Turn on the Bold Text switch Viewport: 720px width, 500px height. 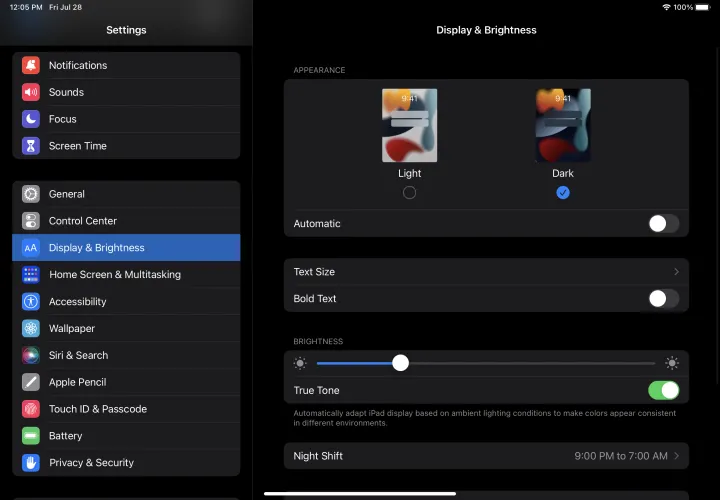click(x=663, y=298)
